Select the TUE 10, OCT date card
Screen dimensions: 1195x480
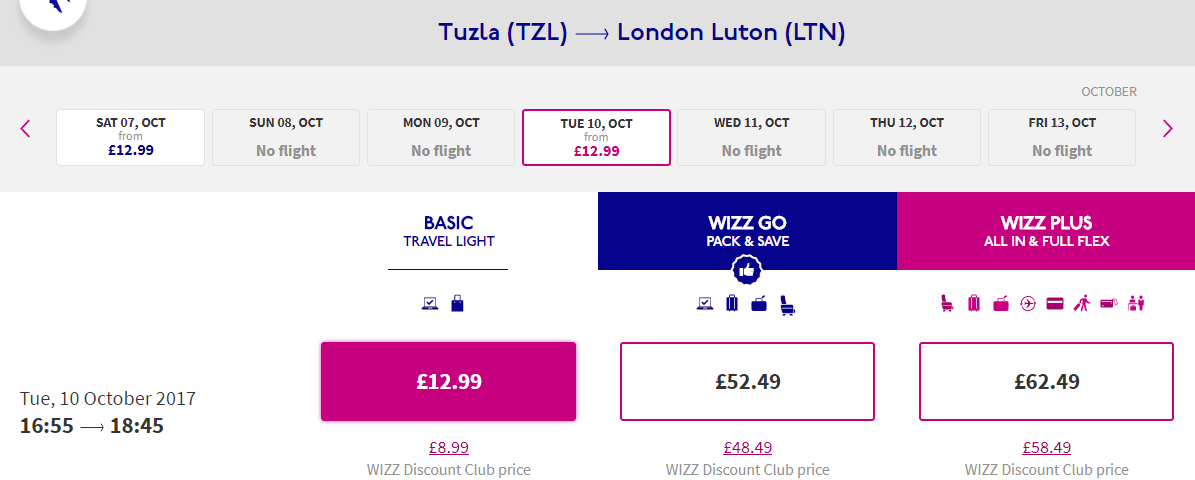[x=596, y=137]
